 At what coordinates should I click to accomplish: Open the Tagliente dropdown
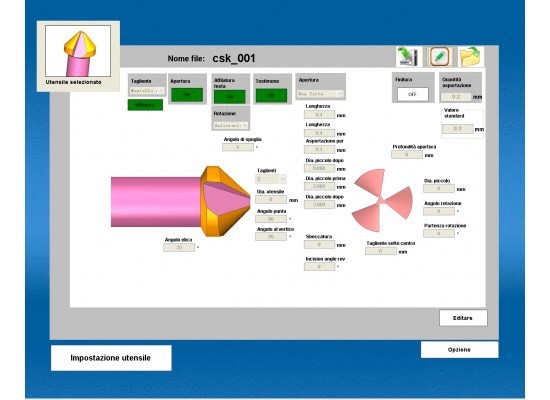pos(147,91)
